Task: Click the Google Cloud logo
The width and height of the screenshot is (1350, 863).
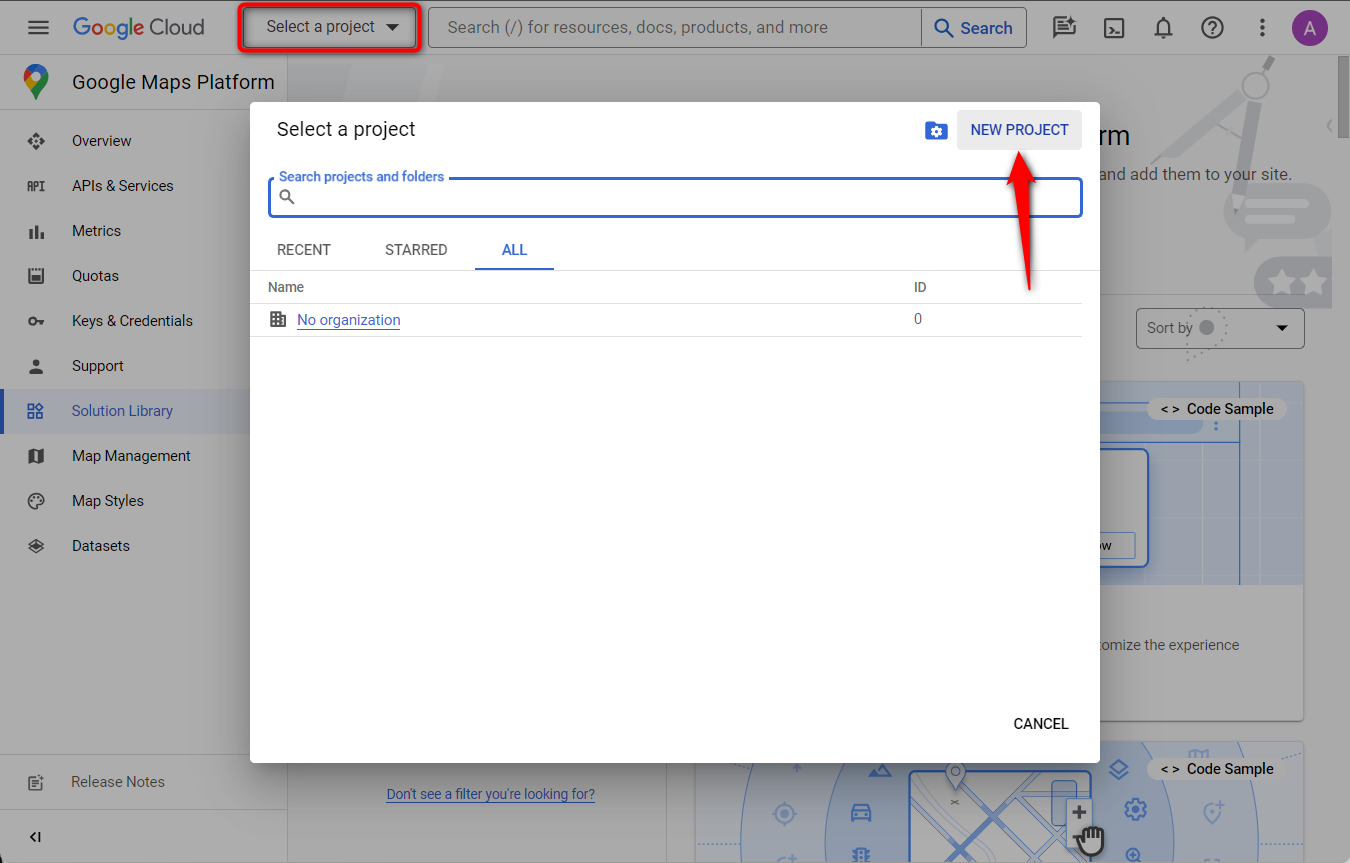Action: [x=138, y=27]
